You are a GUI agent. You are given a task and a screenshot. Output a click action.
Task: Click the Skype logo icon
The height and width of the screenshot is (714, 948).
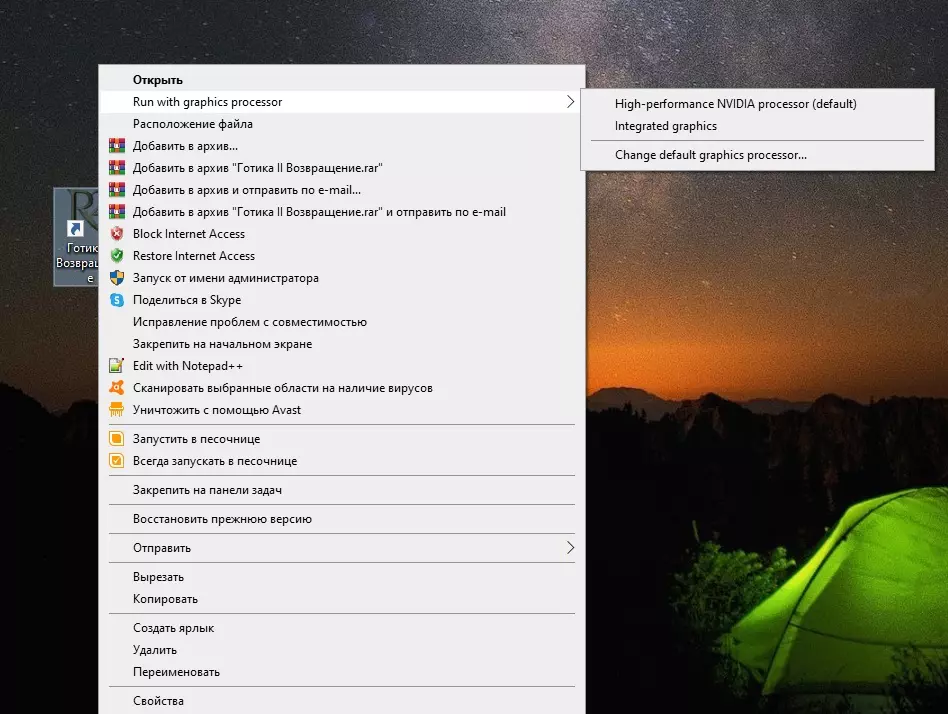[x=117, y=300]
